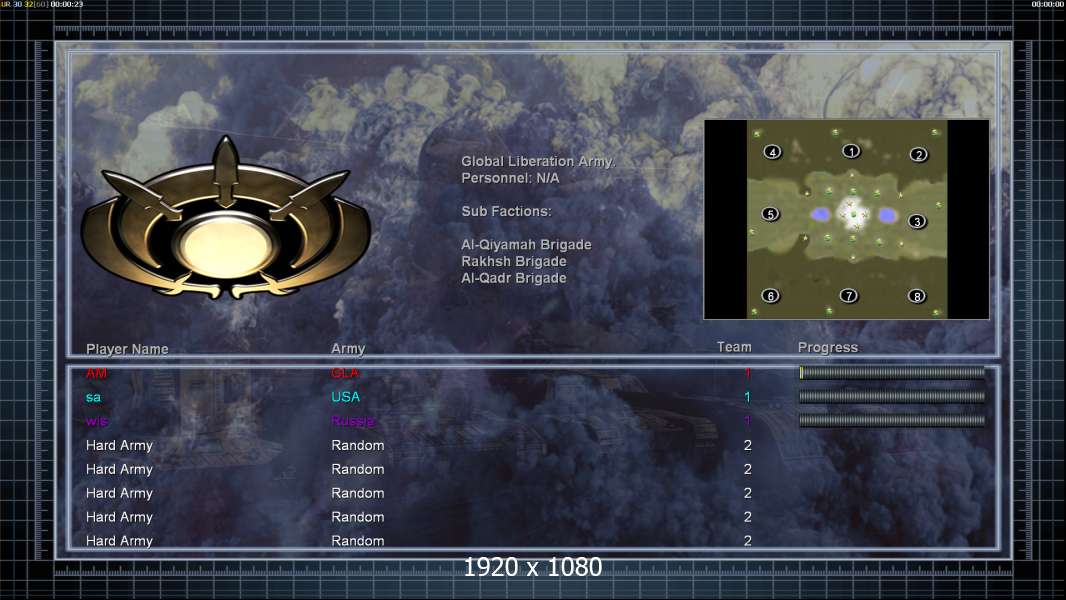1066x600 pixels.
Task: Click the Progress column header
Action: point(827,347)
